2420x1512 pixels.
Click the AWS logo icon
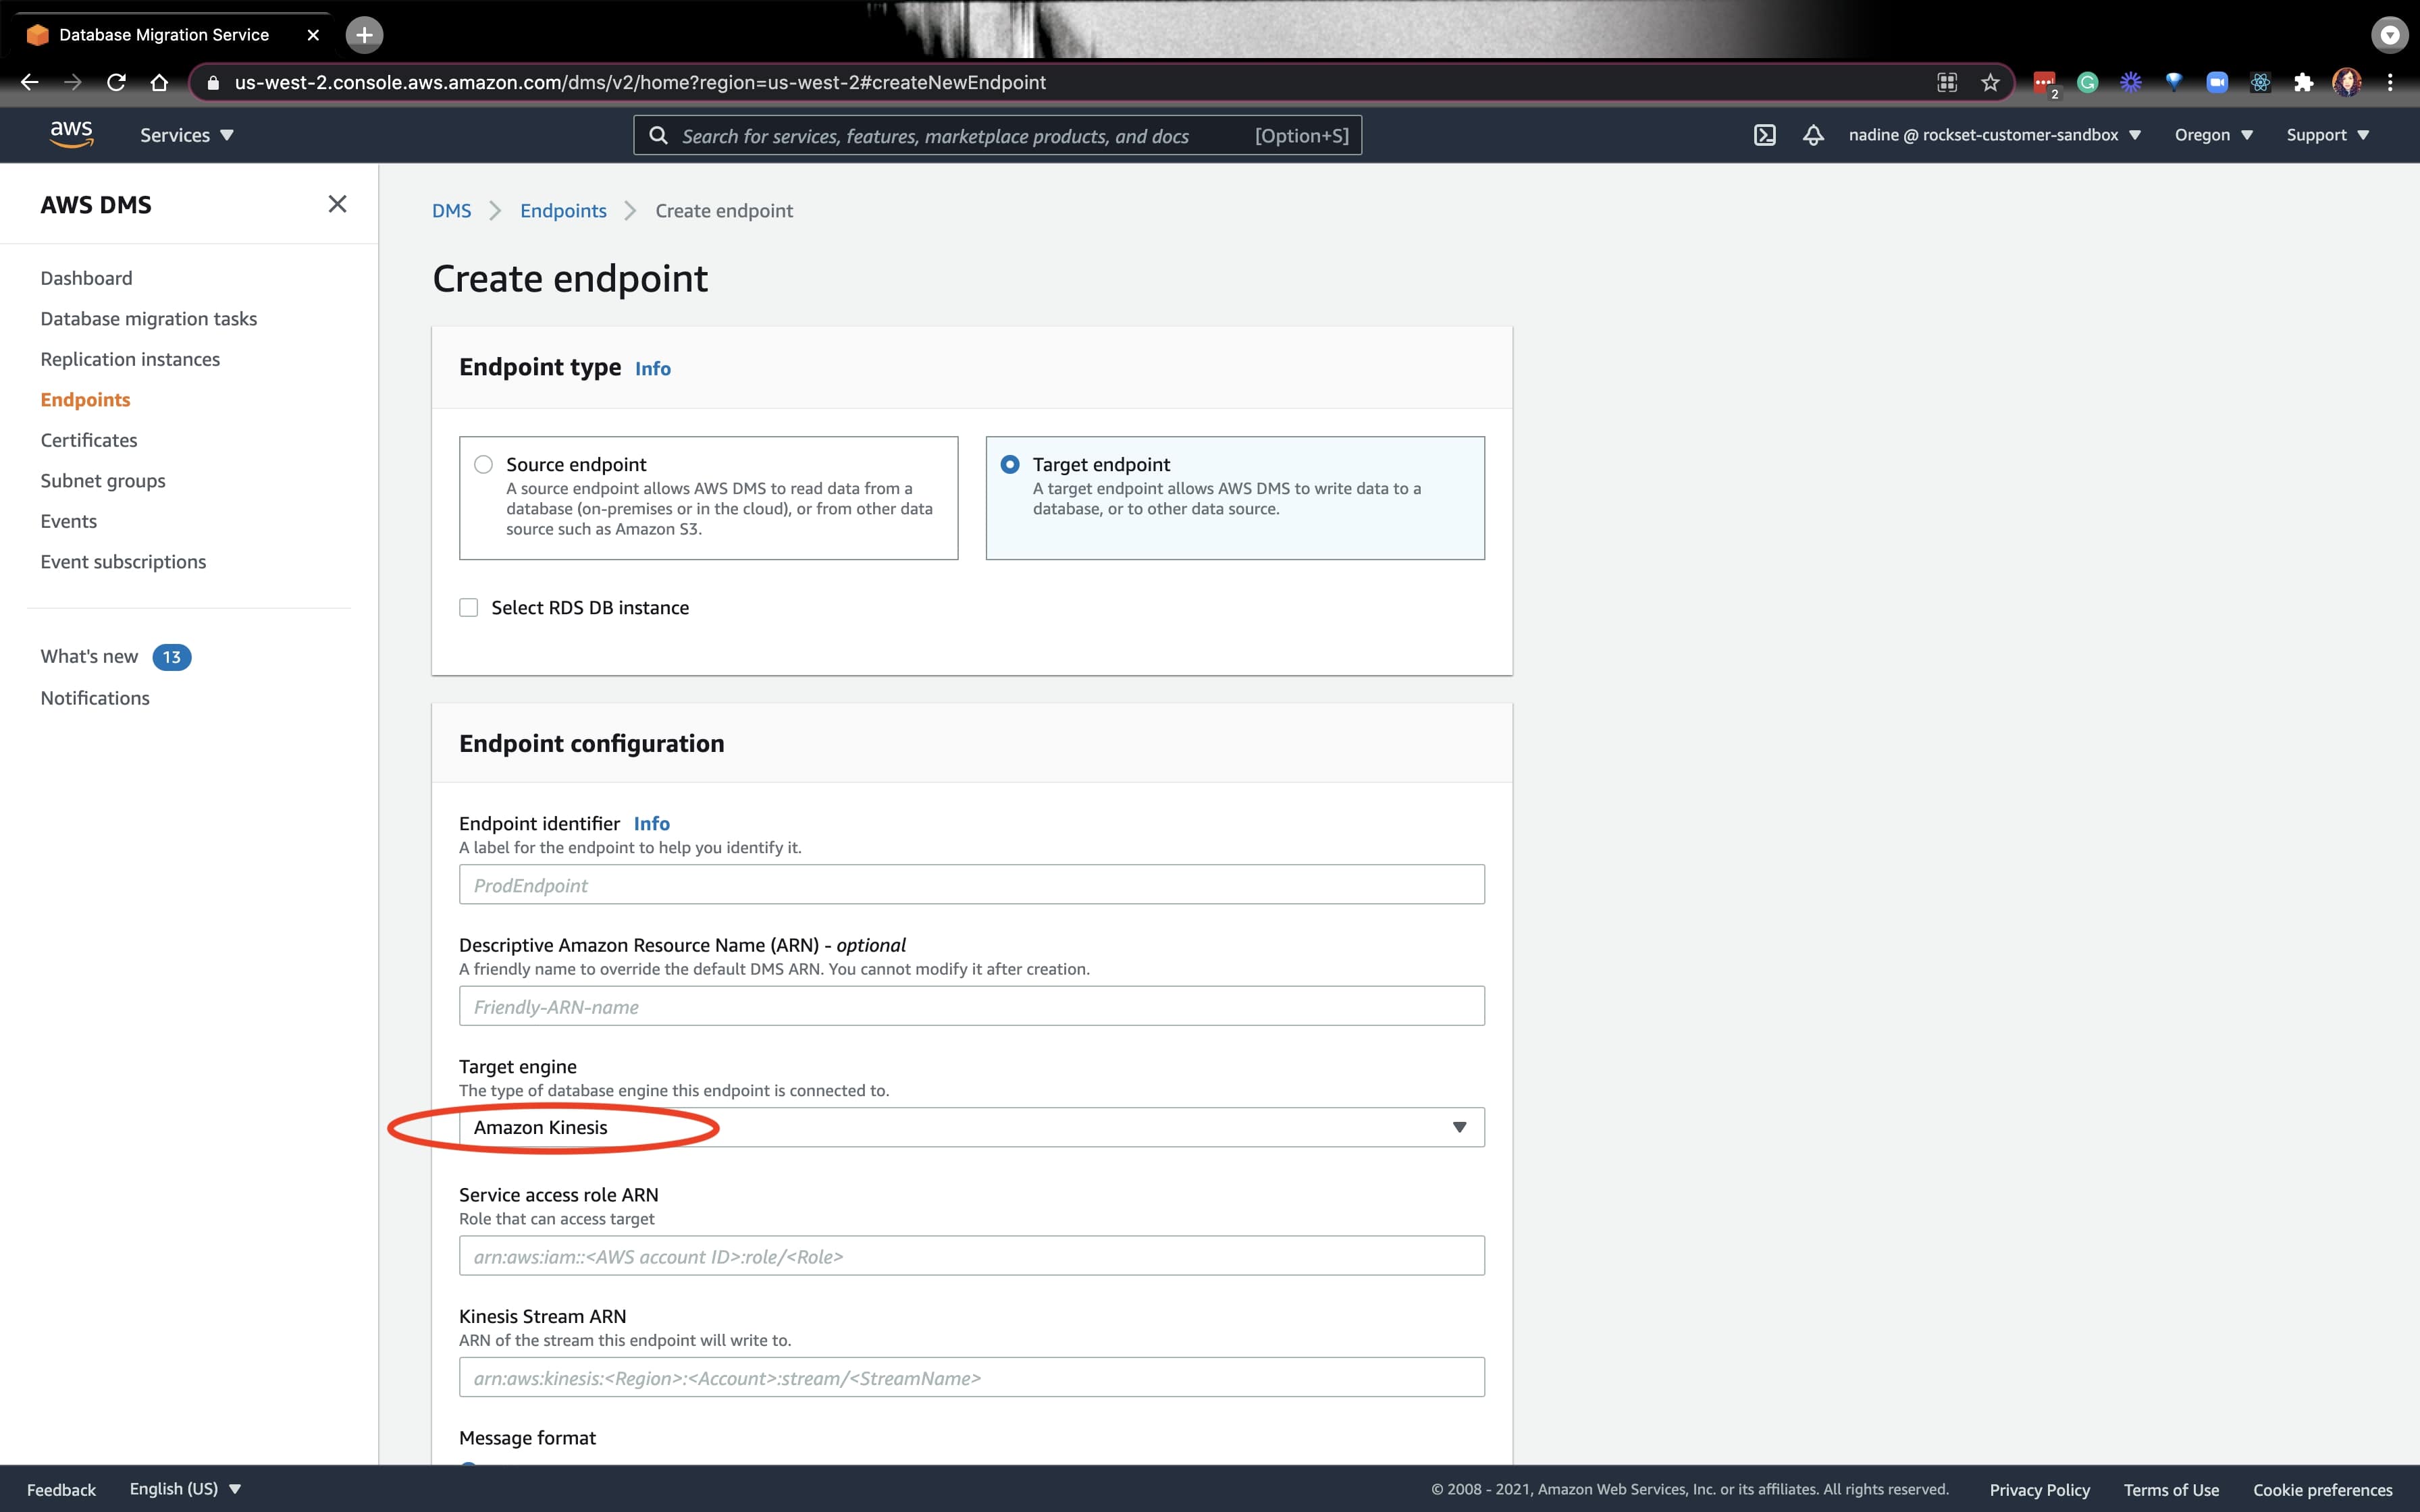(x=70, y=134)
